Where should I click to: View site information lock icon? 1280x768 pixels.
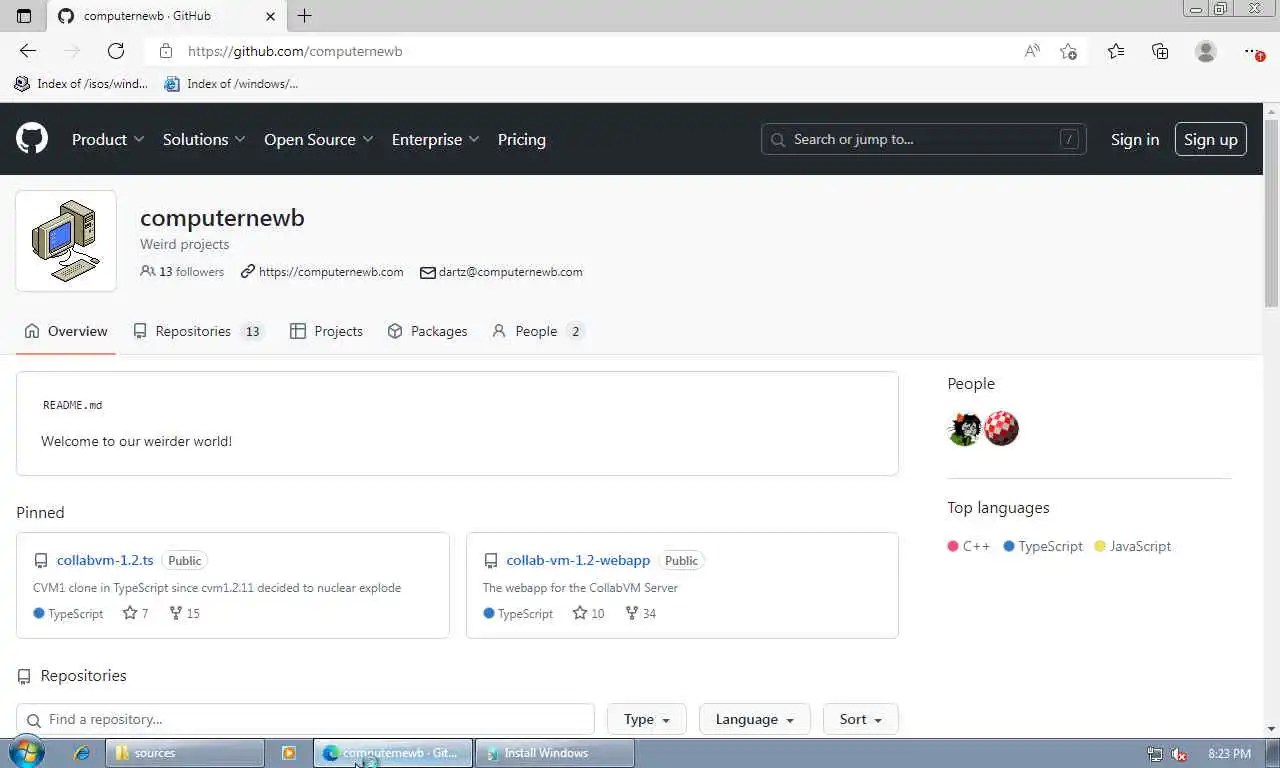(166, 51)
